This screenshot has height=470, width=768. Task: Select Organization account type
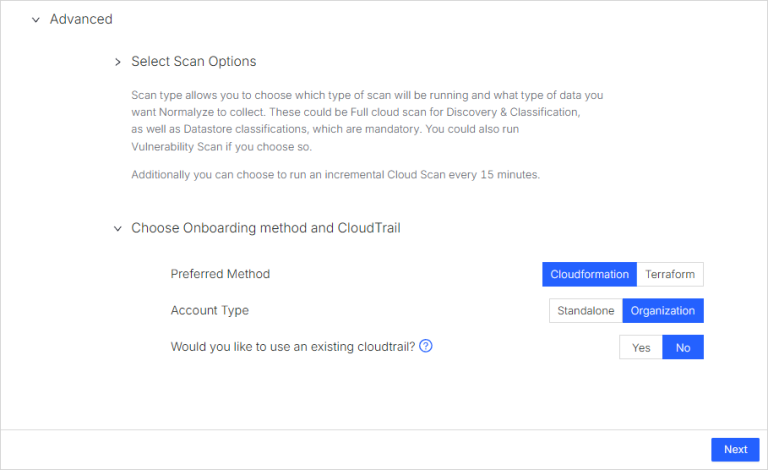[x=663, y=311]
